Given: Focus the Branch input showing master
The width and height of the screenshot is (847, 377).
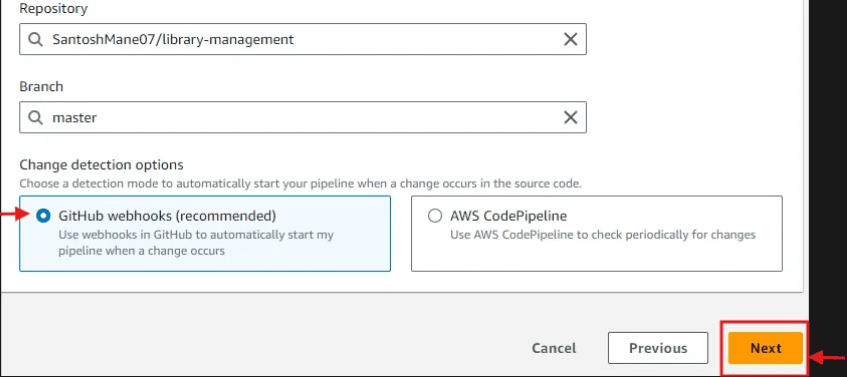Looking at the screenshot, I should [303, 117].
